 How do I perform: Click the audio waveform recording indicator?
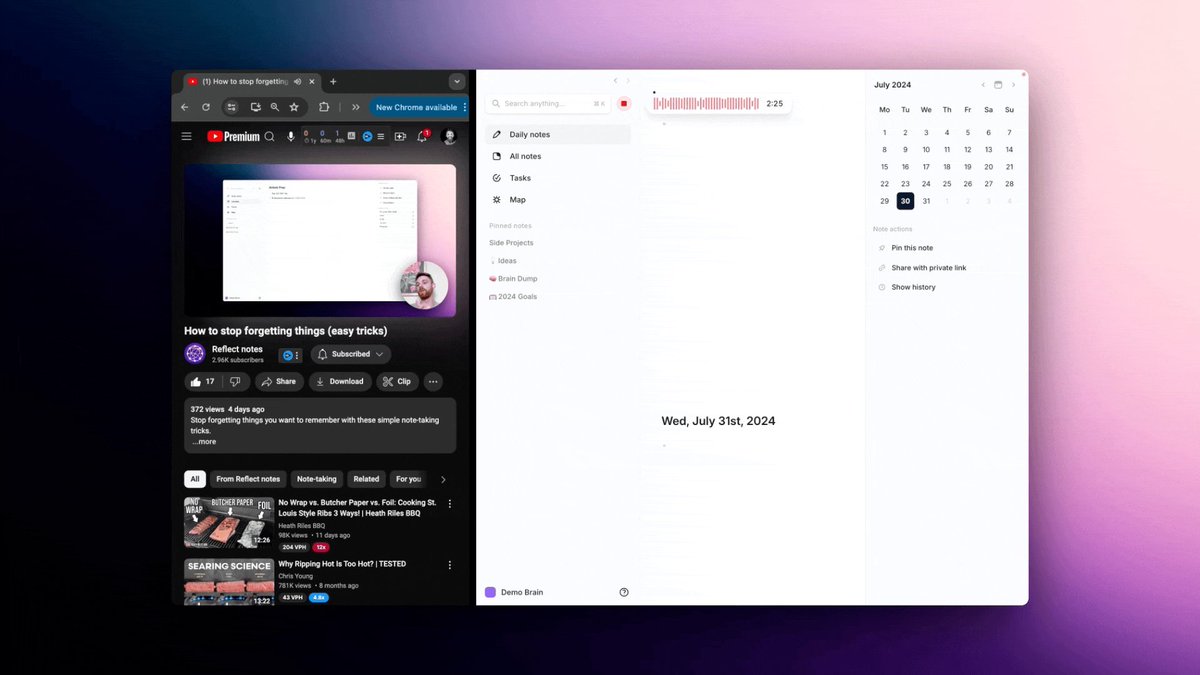[706, 103]
